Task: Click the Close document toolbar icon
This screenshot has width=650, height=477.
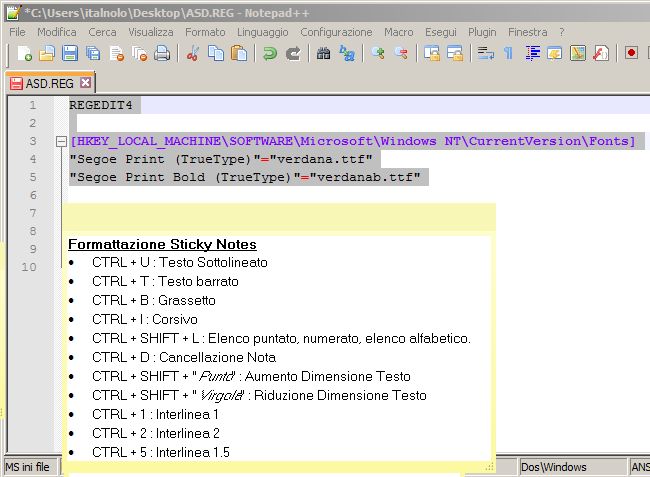Action: click(x=116, y=53)
